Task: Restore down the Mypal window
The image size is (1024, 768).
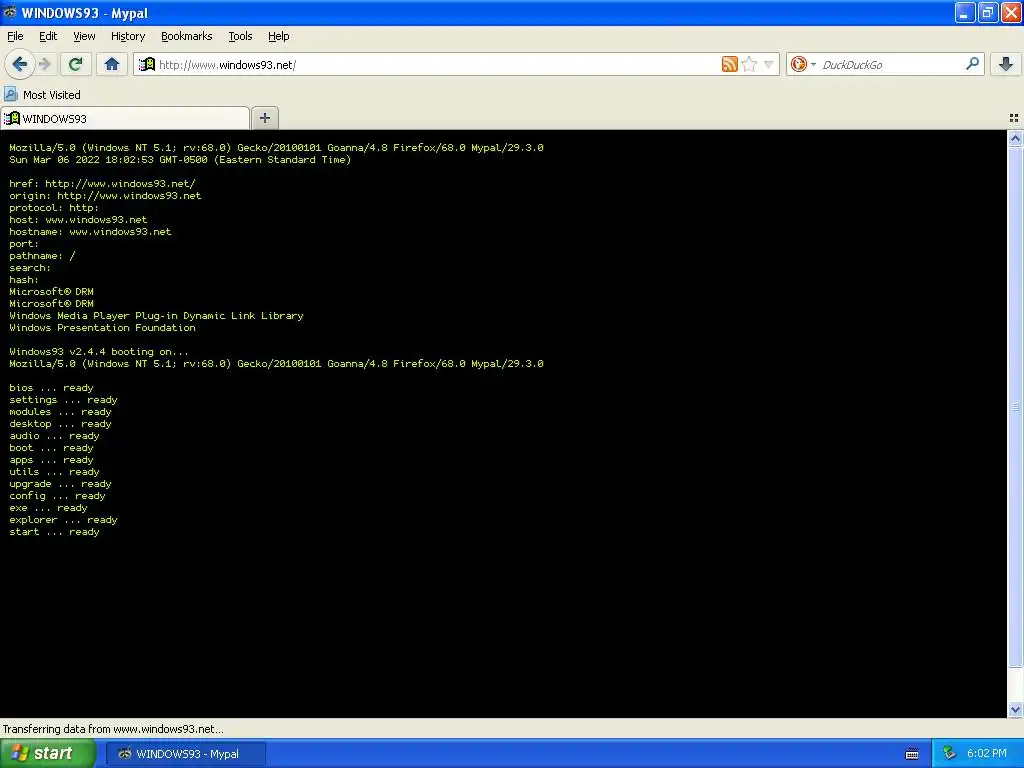Action: click(x=987, y=12)
